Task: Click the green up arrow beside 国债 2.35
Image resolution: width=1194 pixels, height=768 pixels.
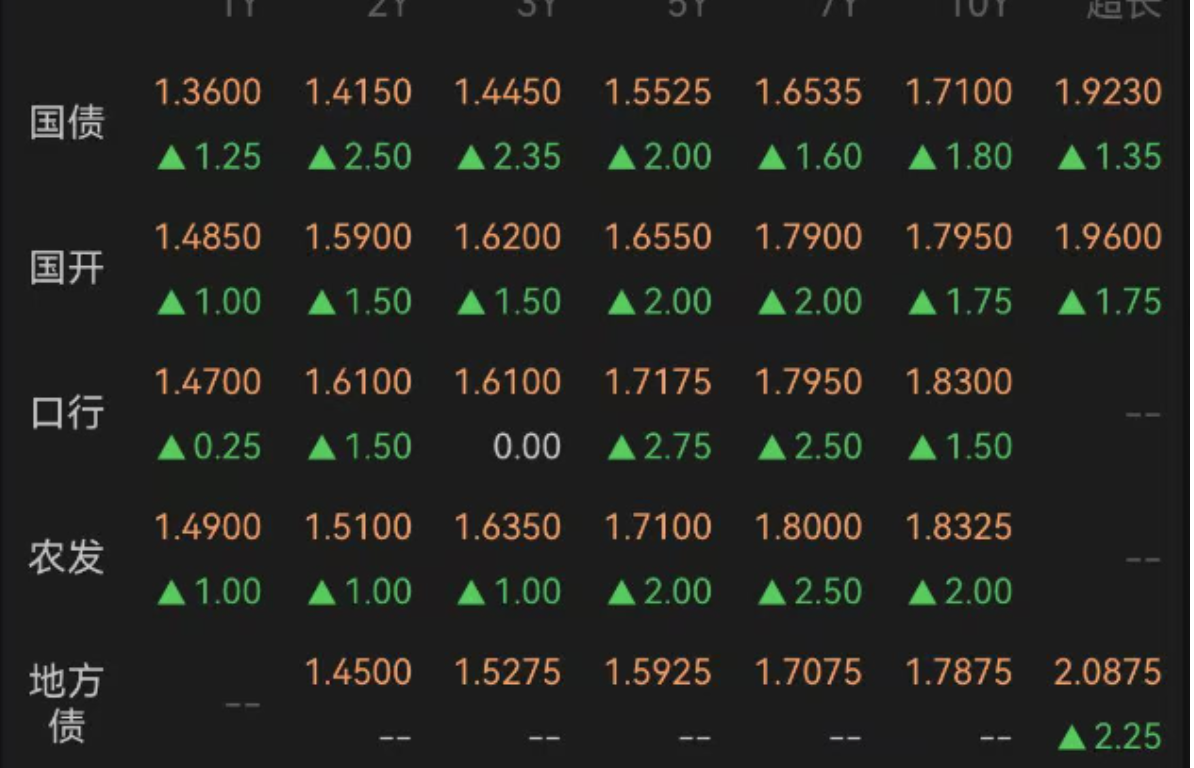Action: pyautogui.click(x=471, y=158)
